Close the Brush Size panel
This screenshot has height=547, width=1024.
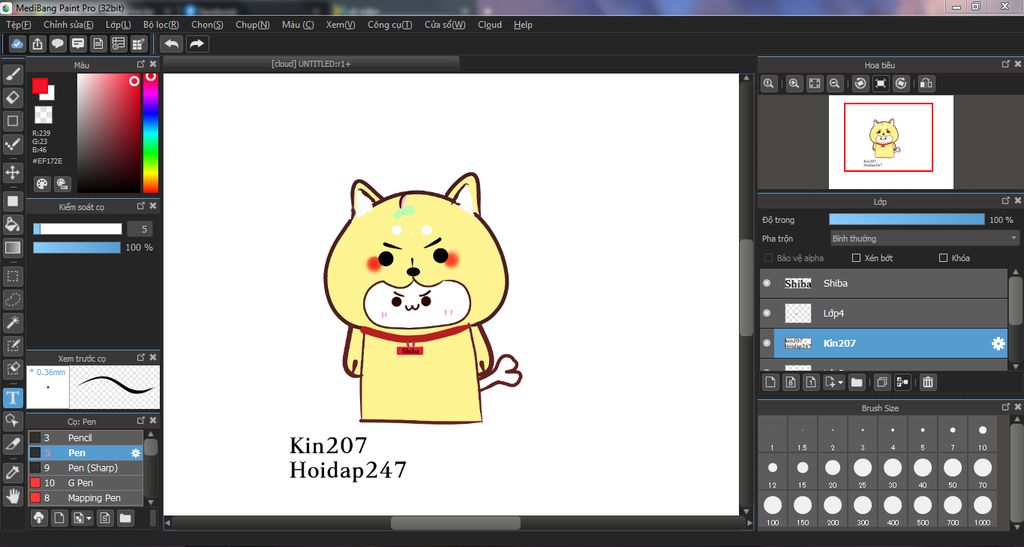(x=1017, y=407)
